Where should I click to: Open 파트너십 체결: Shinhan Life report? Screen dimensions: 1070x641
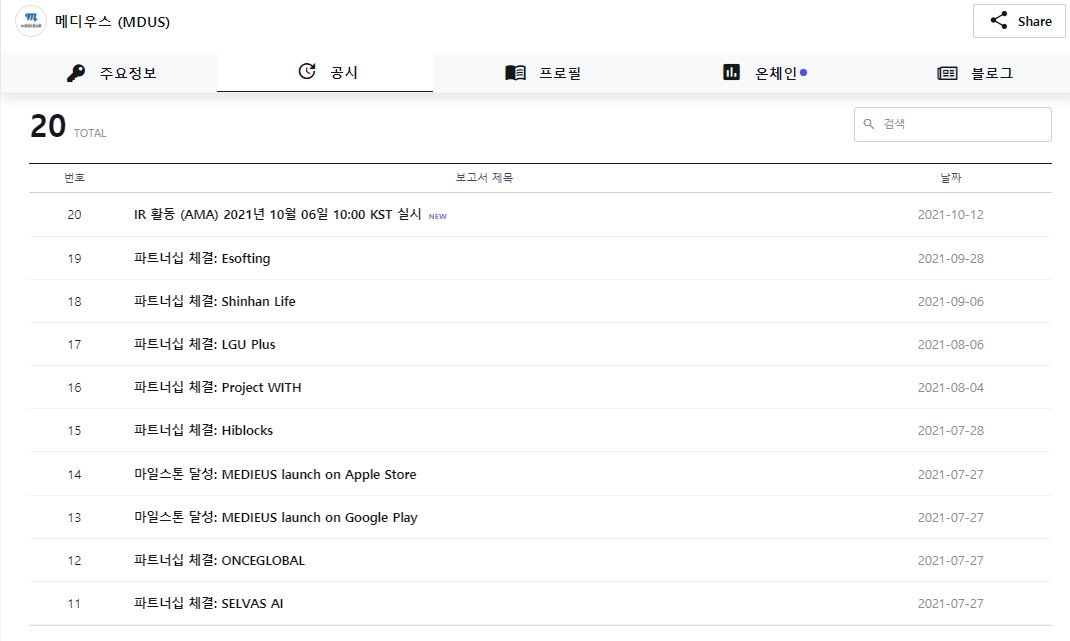[214, 301]
